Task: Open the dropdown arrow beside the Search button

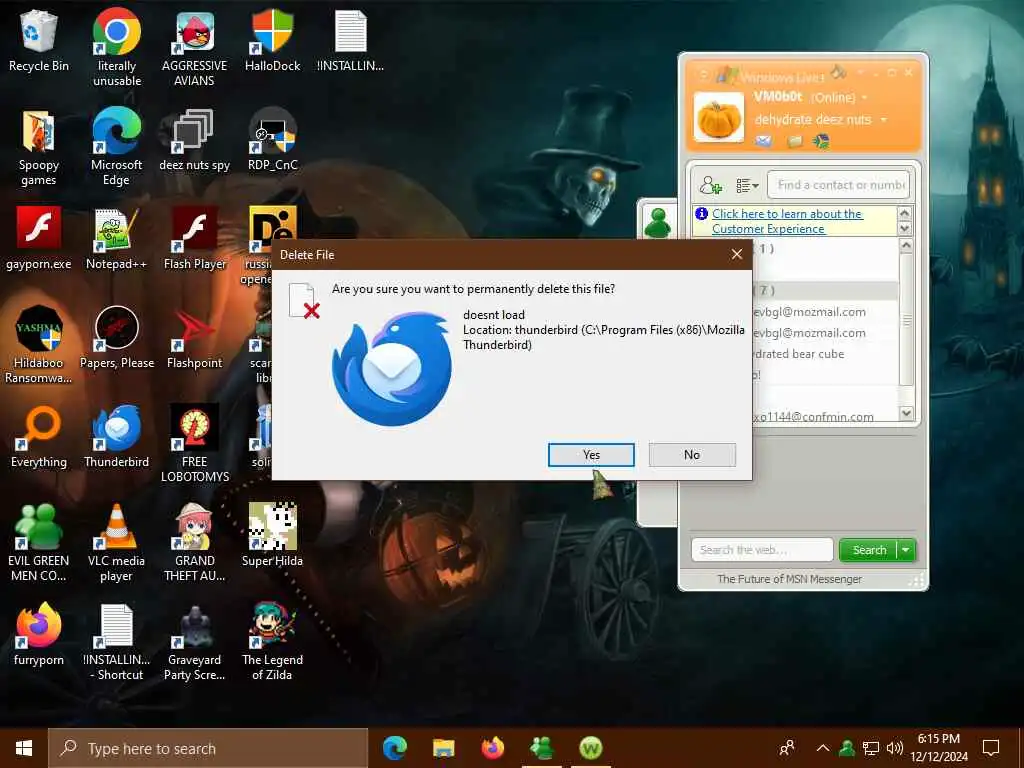Action: 906,550
